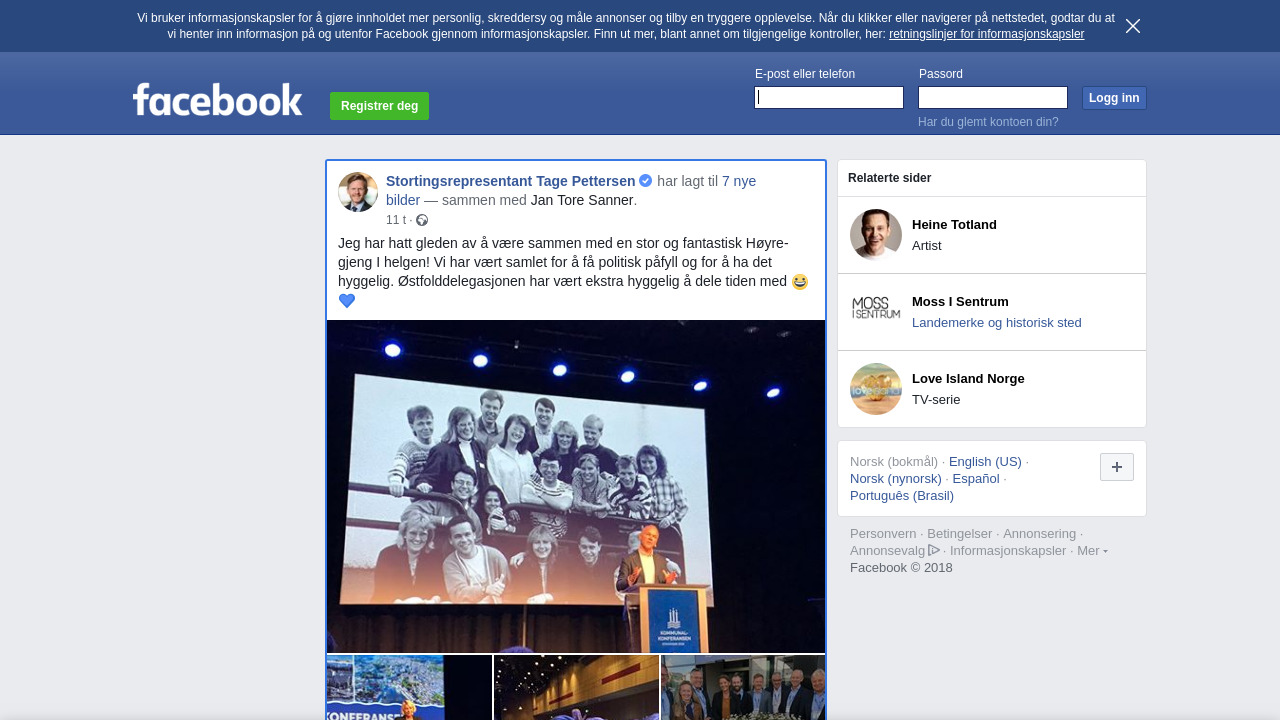Click the Facebook © 2018 text
The width and height of the screenshot is (1280, 720).
pos(901,568)
